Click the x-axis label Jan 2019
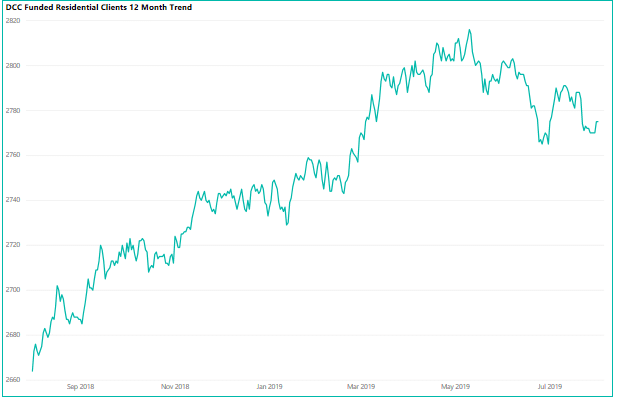Screen dimensions: 620x403 tap(269, 386)
